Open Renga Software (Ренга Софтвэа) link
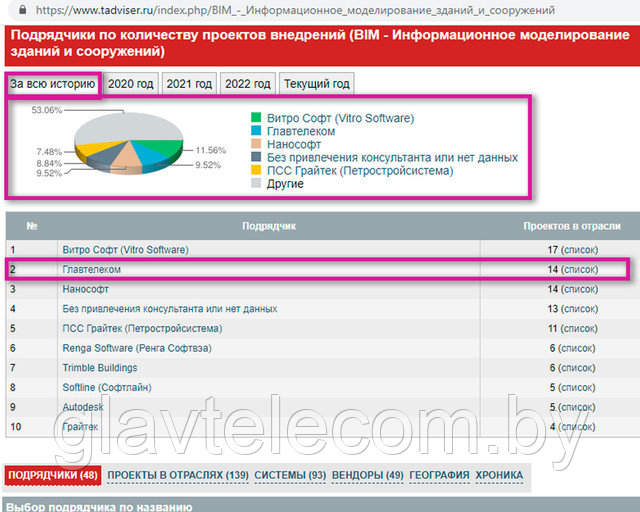This screenshot has width=640, height=512. pos(137,348)
